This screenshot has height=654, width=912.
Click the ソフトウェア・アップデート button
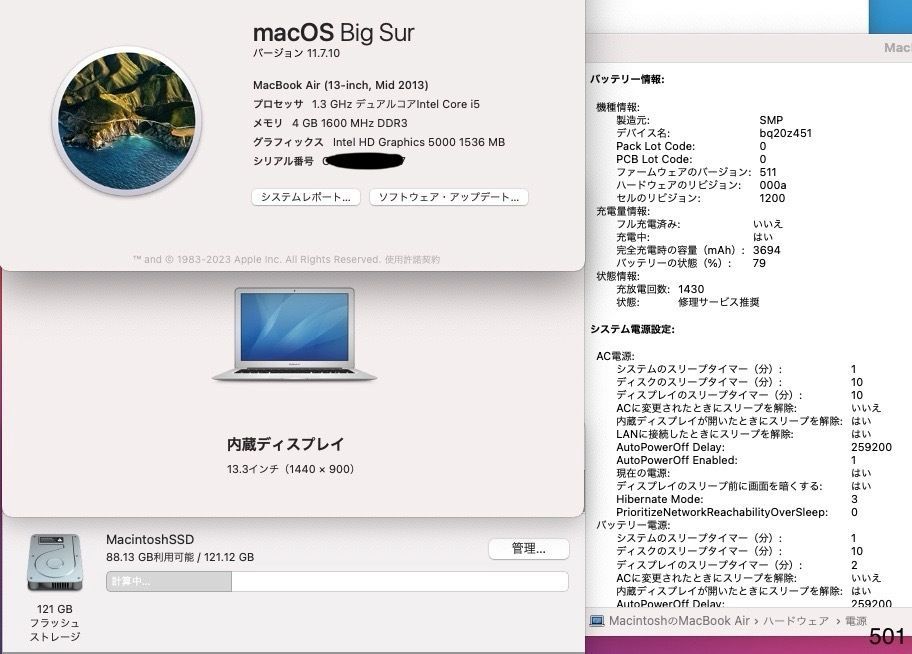point(448,197)
